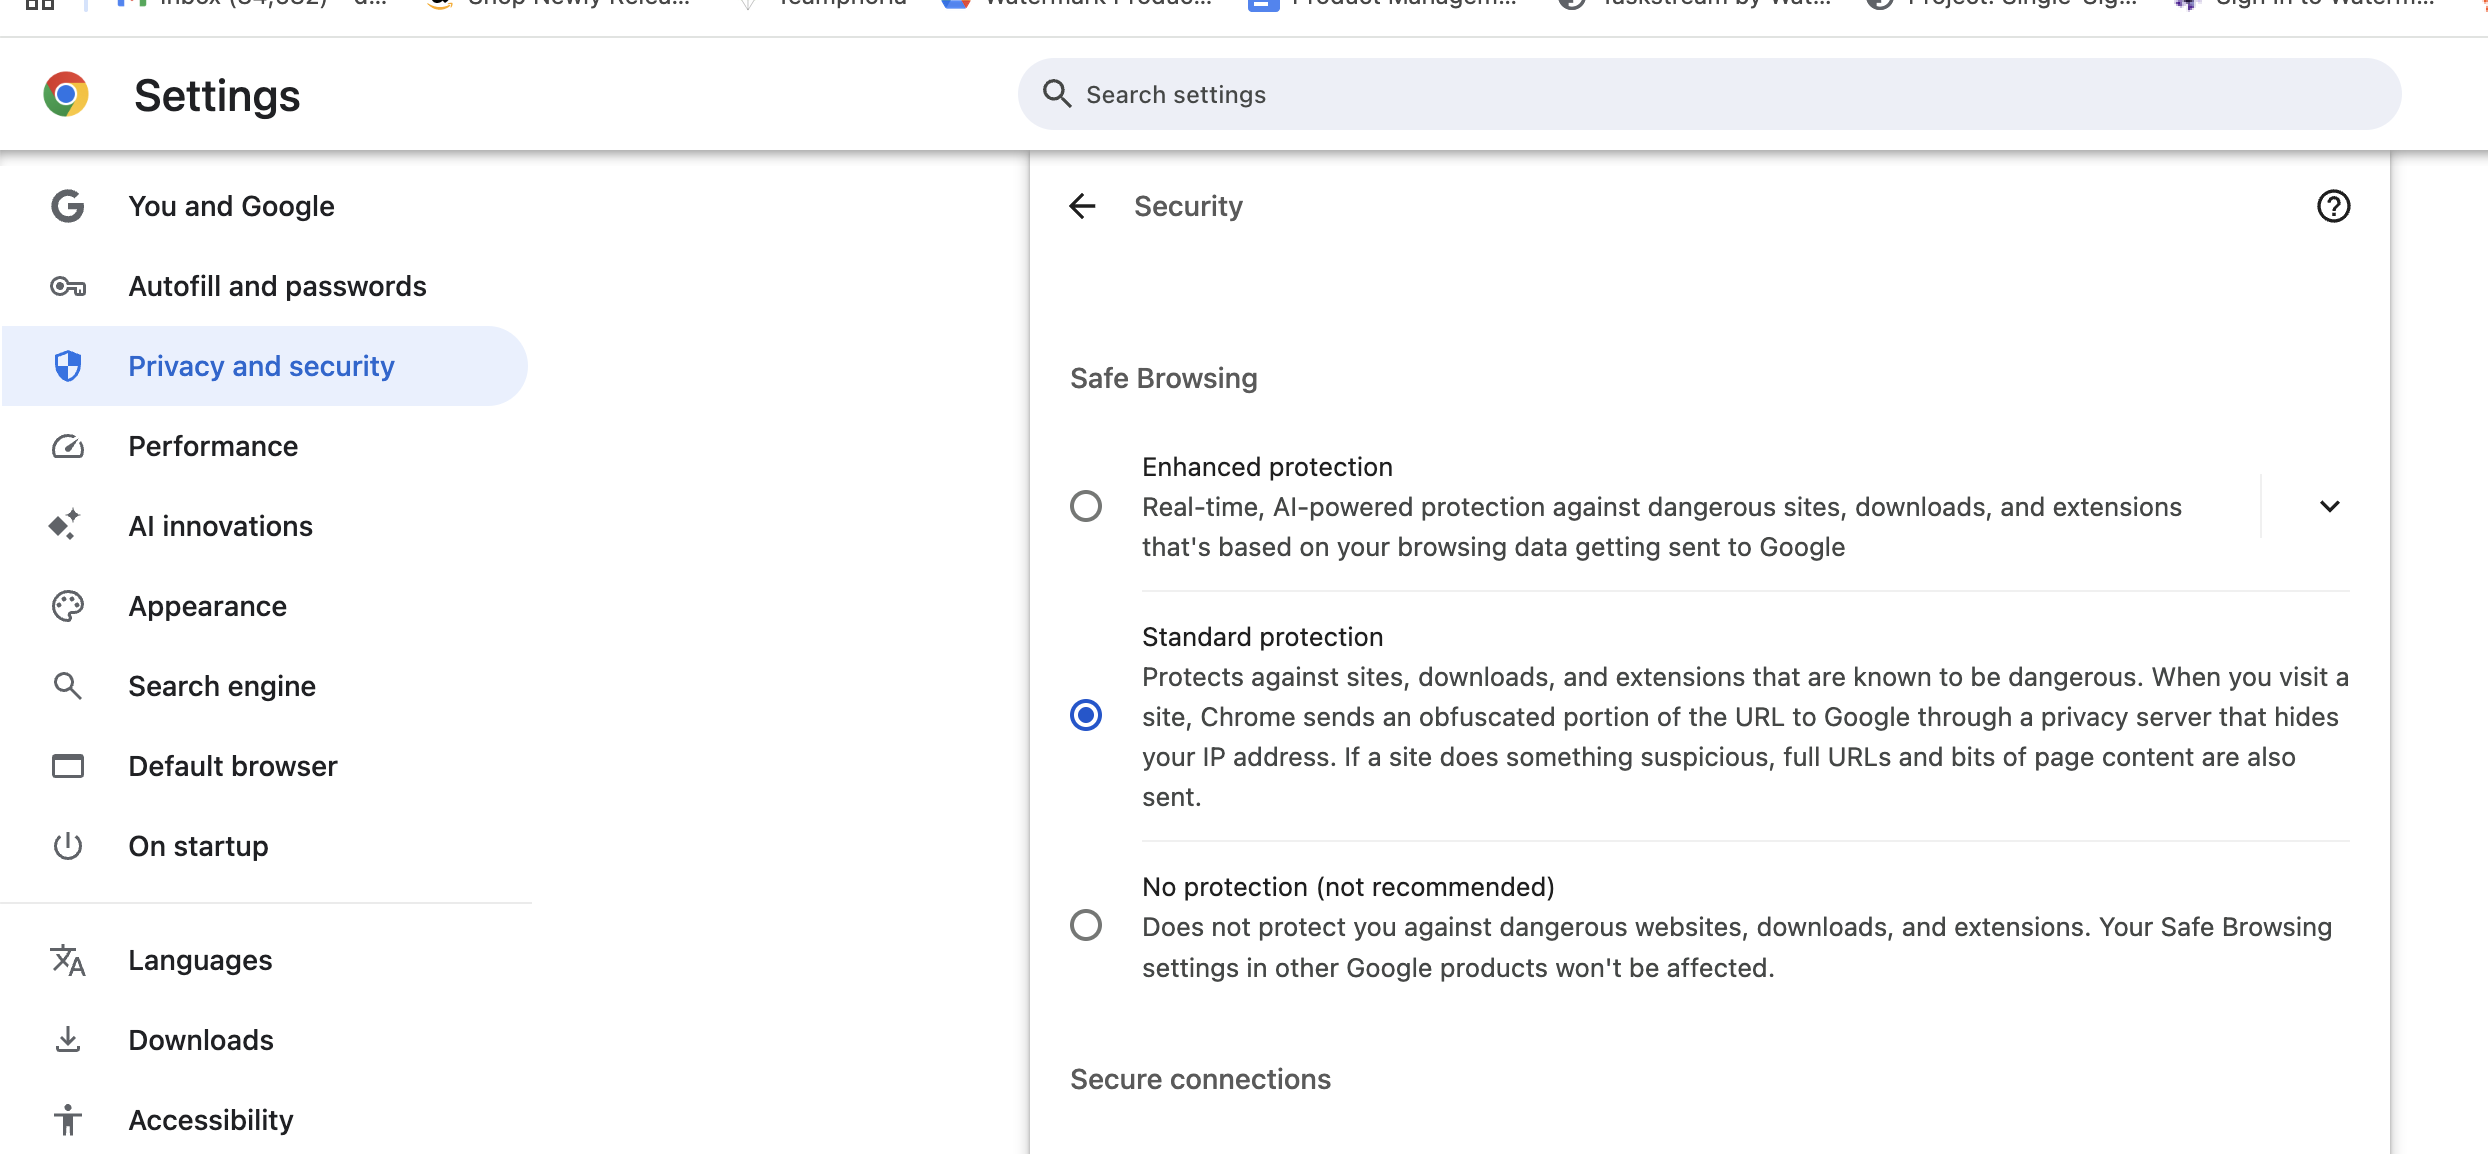Select the Standard protection radio button
This screenshot has height=1154, width=2488.
[1085, 716]
